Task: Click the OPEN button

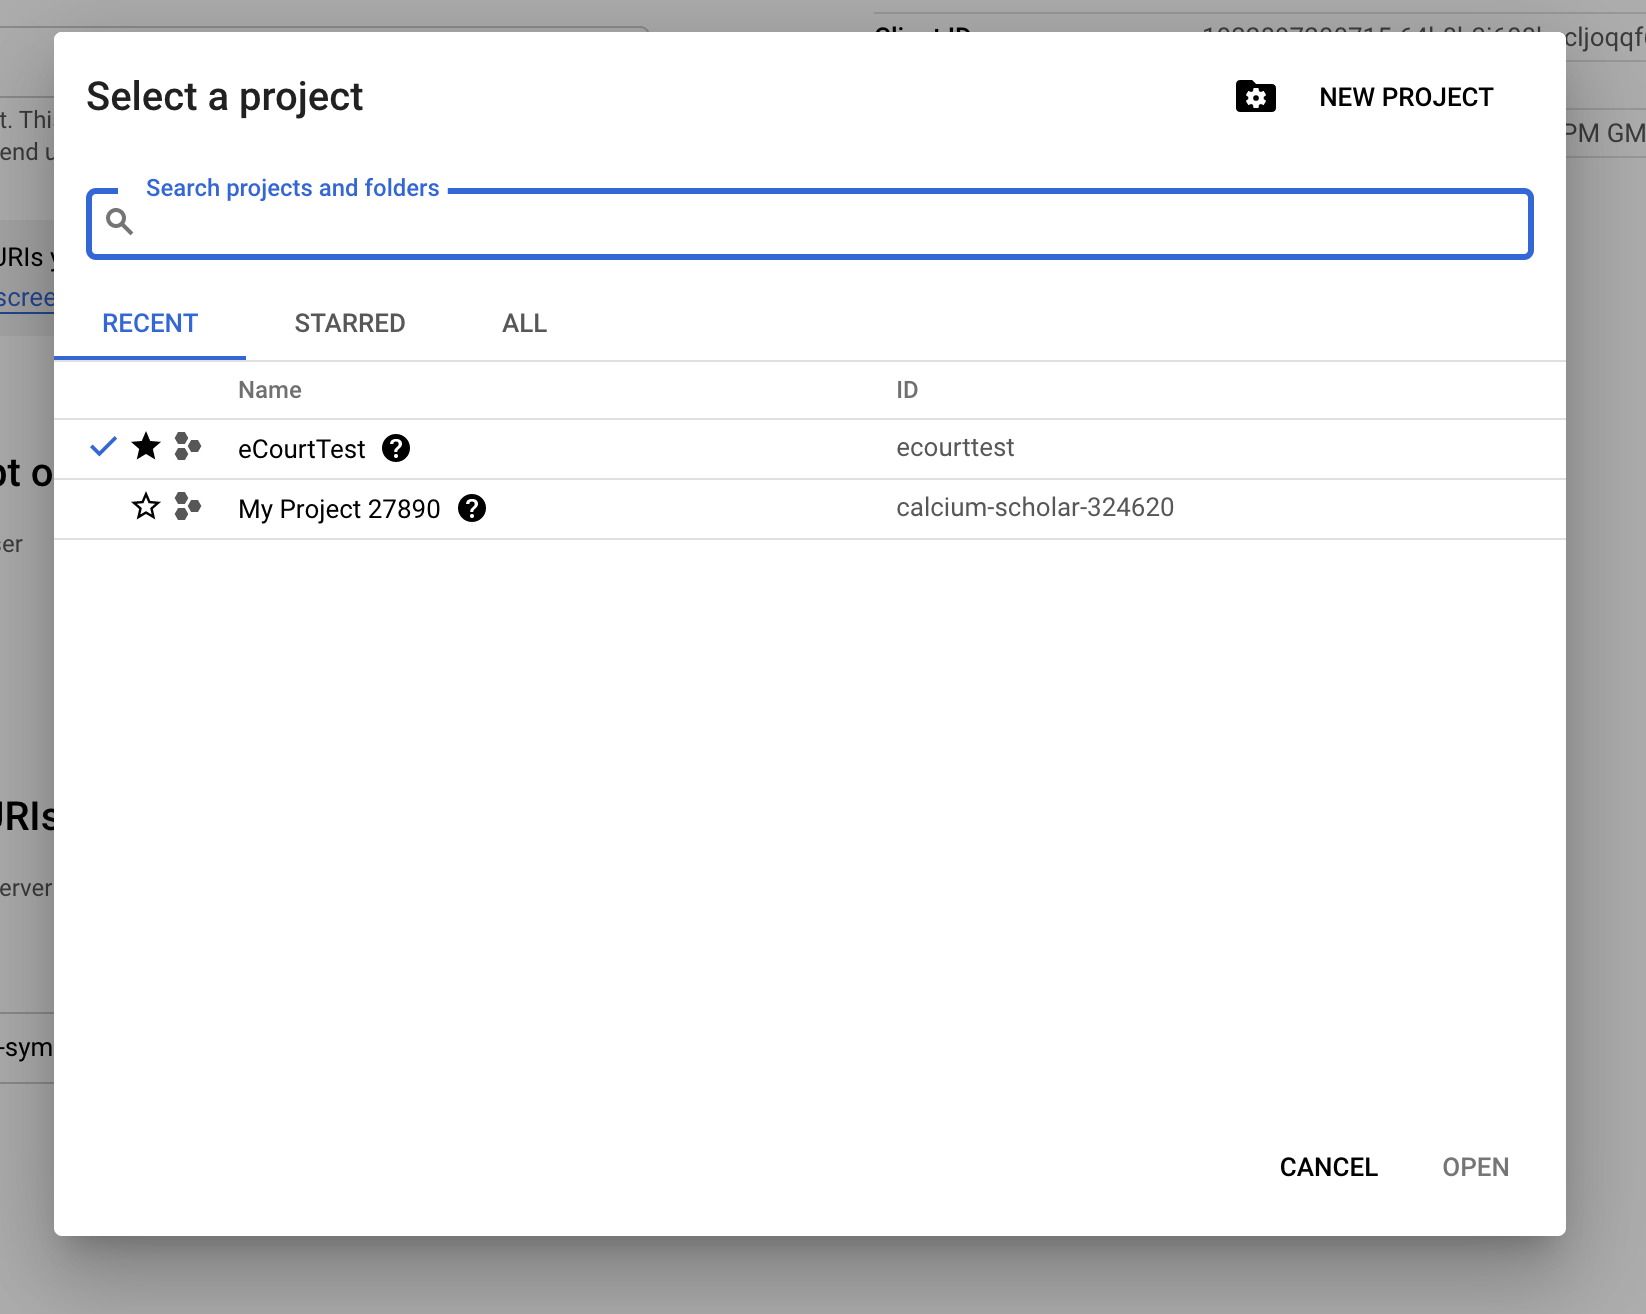Action: tap(1475, 1167)
